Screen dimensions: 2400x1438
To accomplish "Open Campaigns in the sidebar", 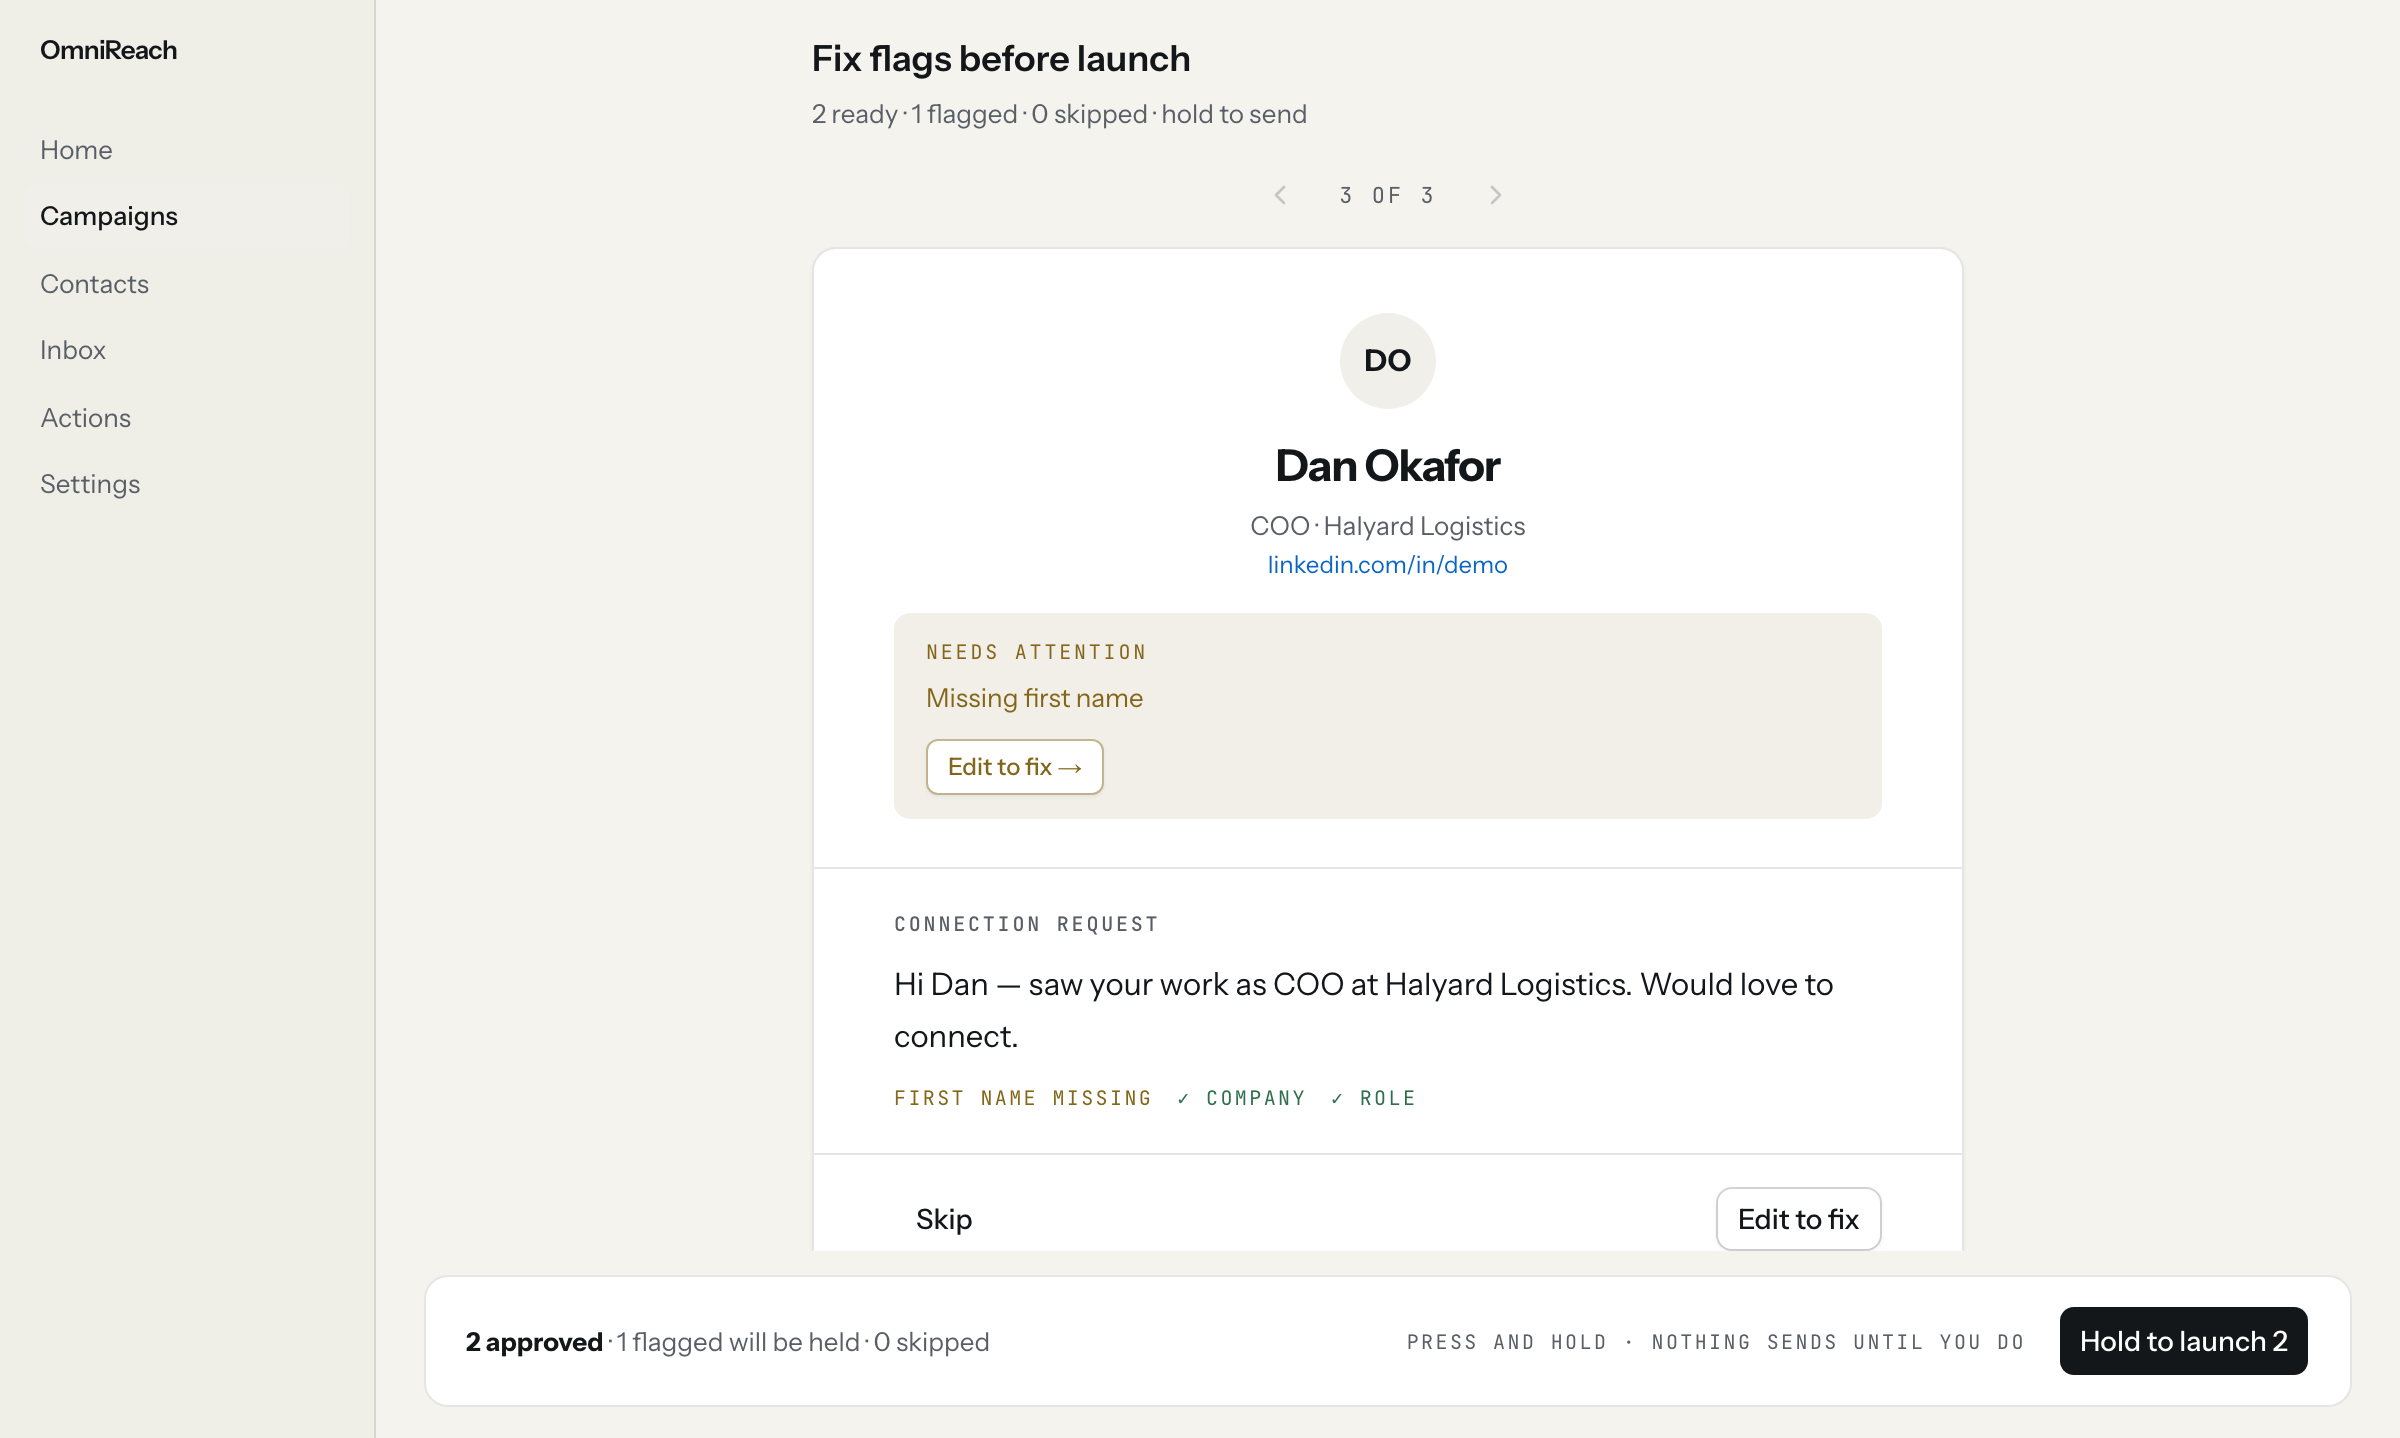I will pos(109,216).
